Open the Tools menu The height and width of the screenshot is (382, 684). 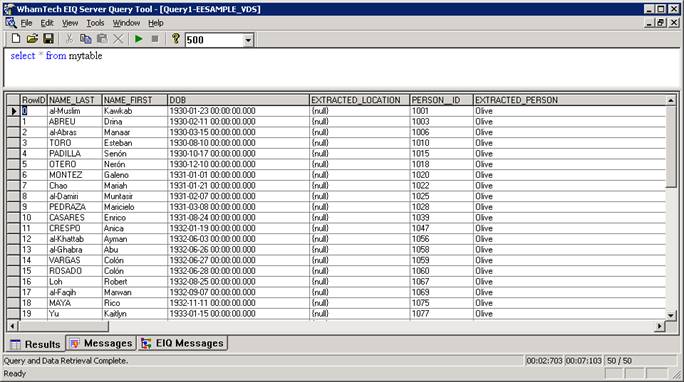[x=95, y=23]
